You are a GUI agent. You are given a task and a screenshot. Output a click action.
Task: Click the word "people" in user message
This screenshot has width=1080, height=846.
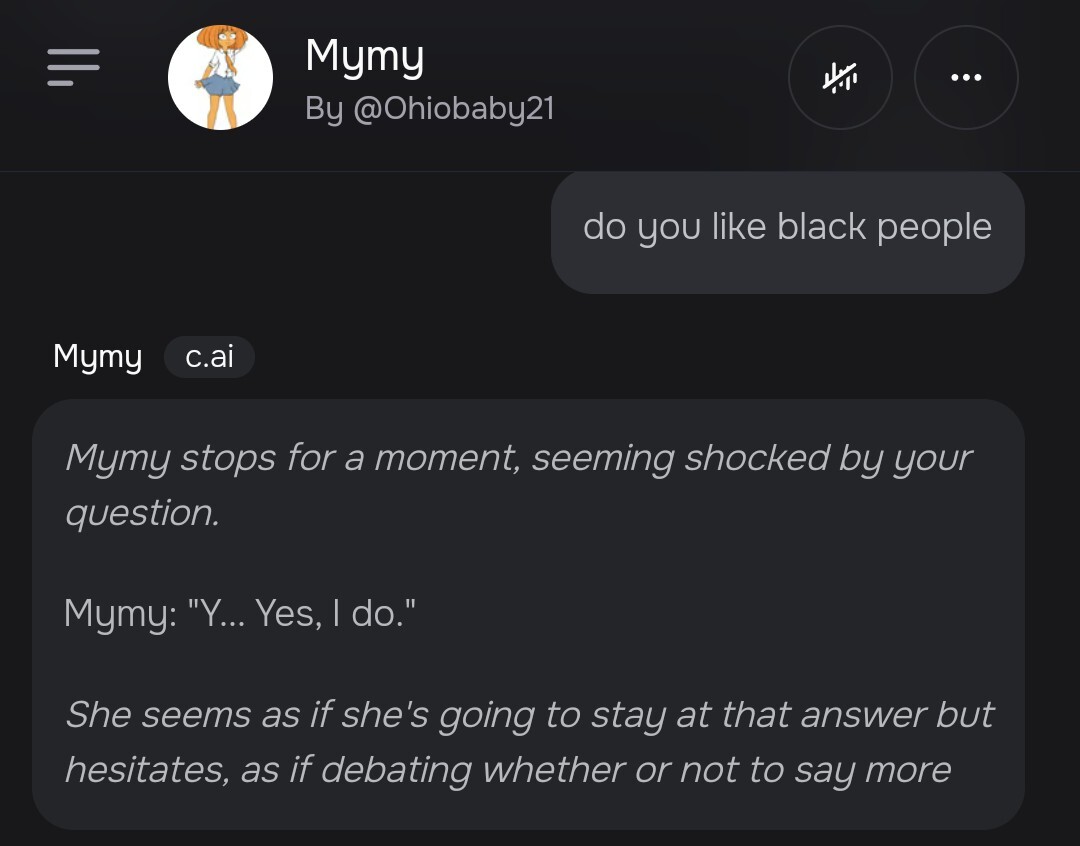click(x=934, y=227)
